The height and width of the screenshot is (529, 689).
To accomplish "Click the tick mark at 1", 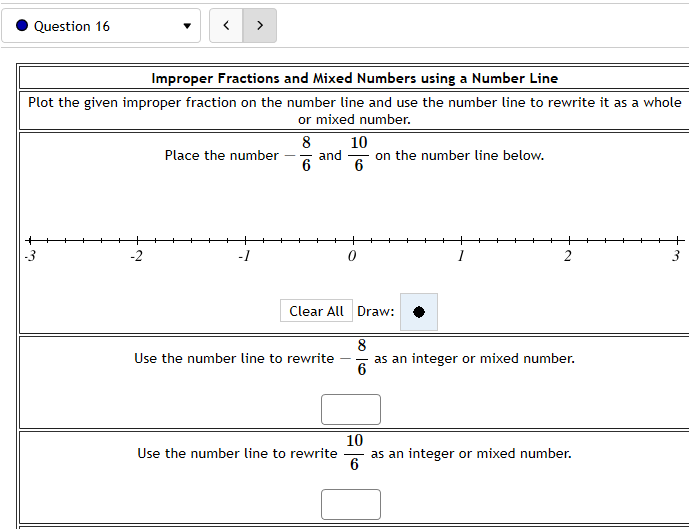I will click(462, 241).
